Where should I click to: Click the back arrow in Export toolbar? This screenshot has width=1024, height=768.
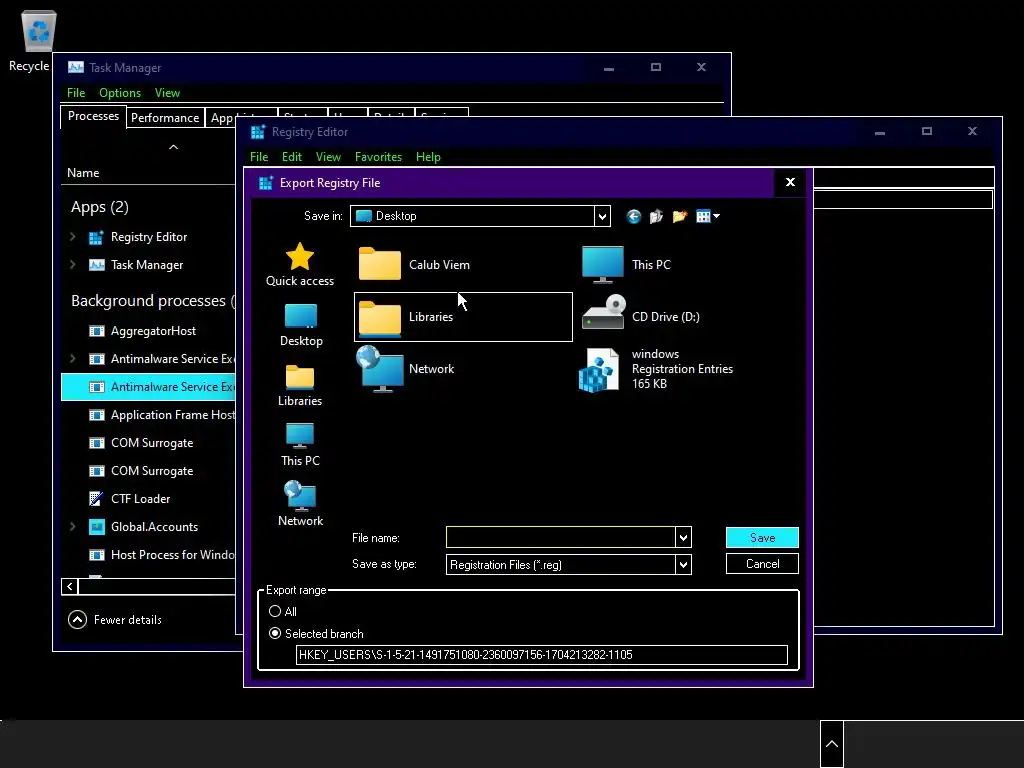[x=633, y=216]
